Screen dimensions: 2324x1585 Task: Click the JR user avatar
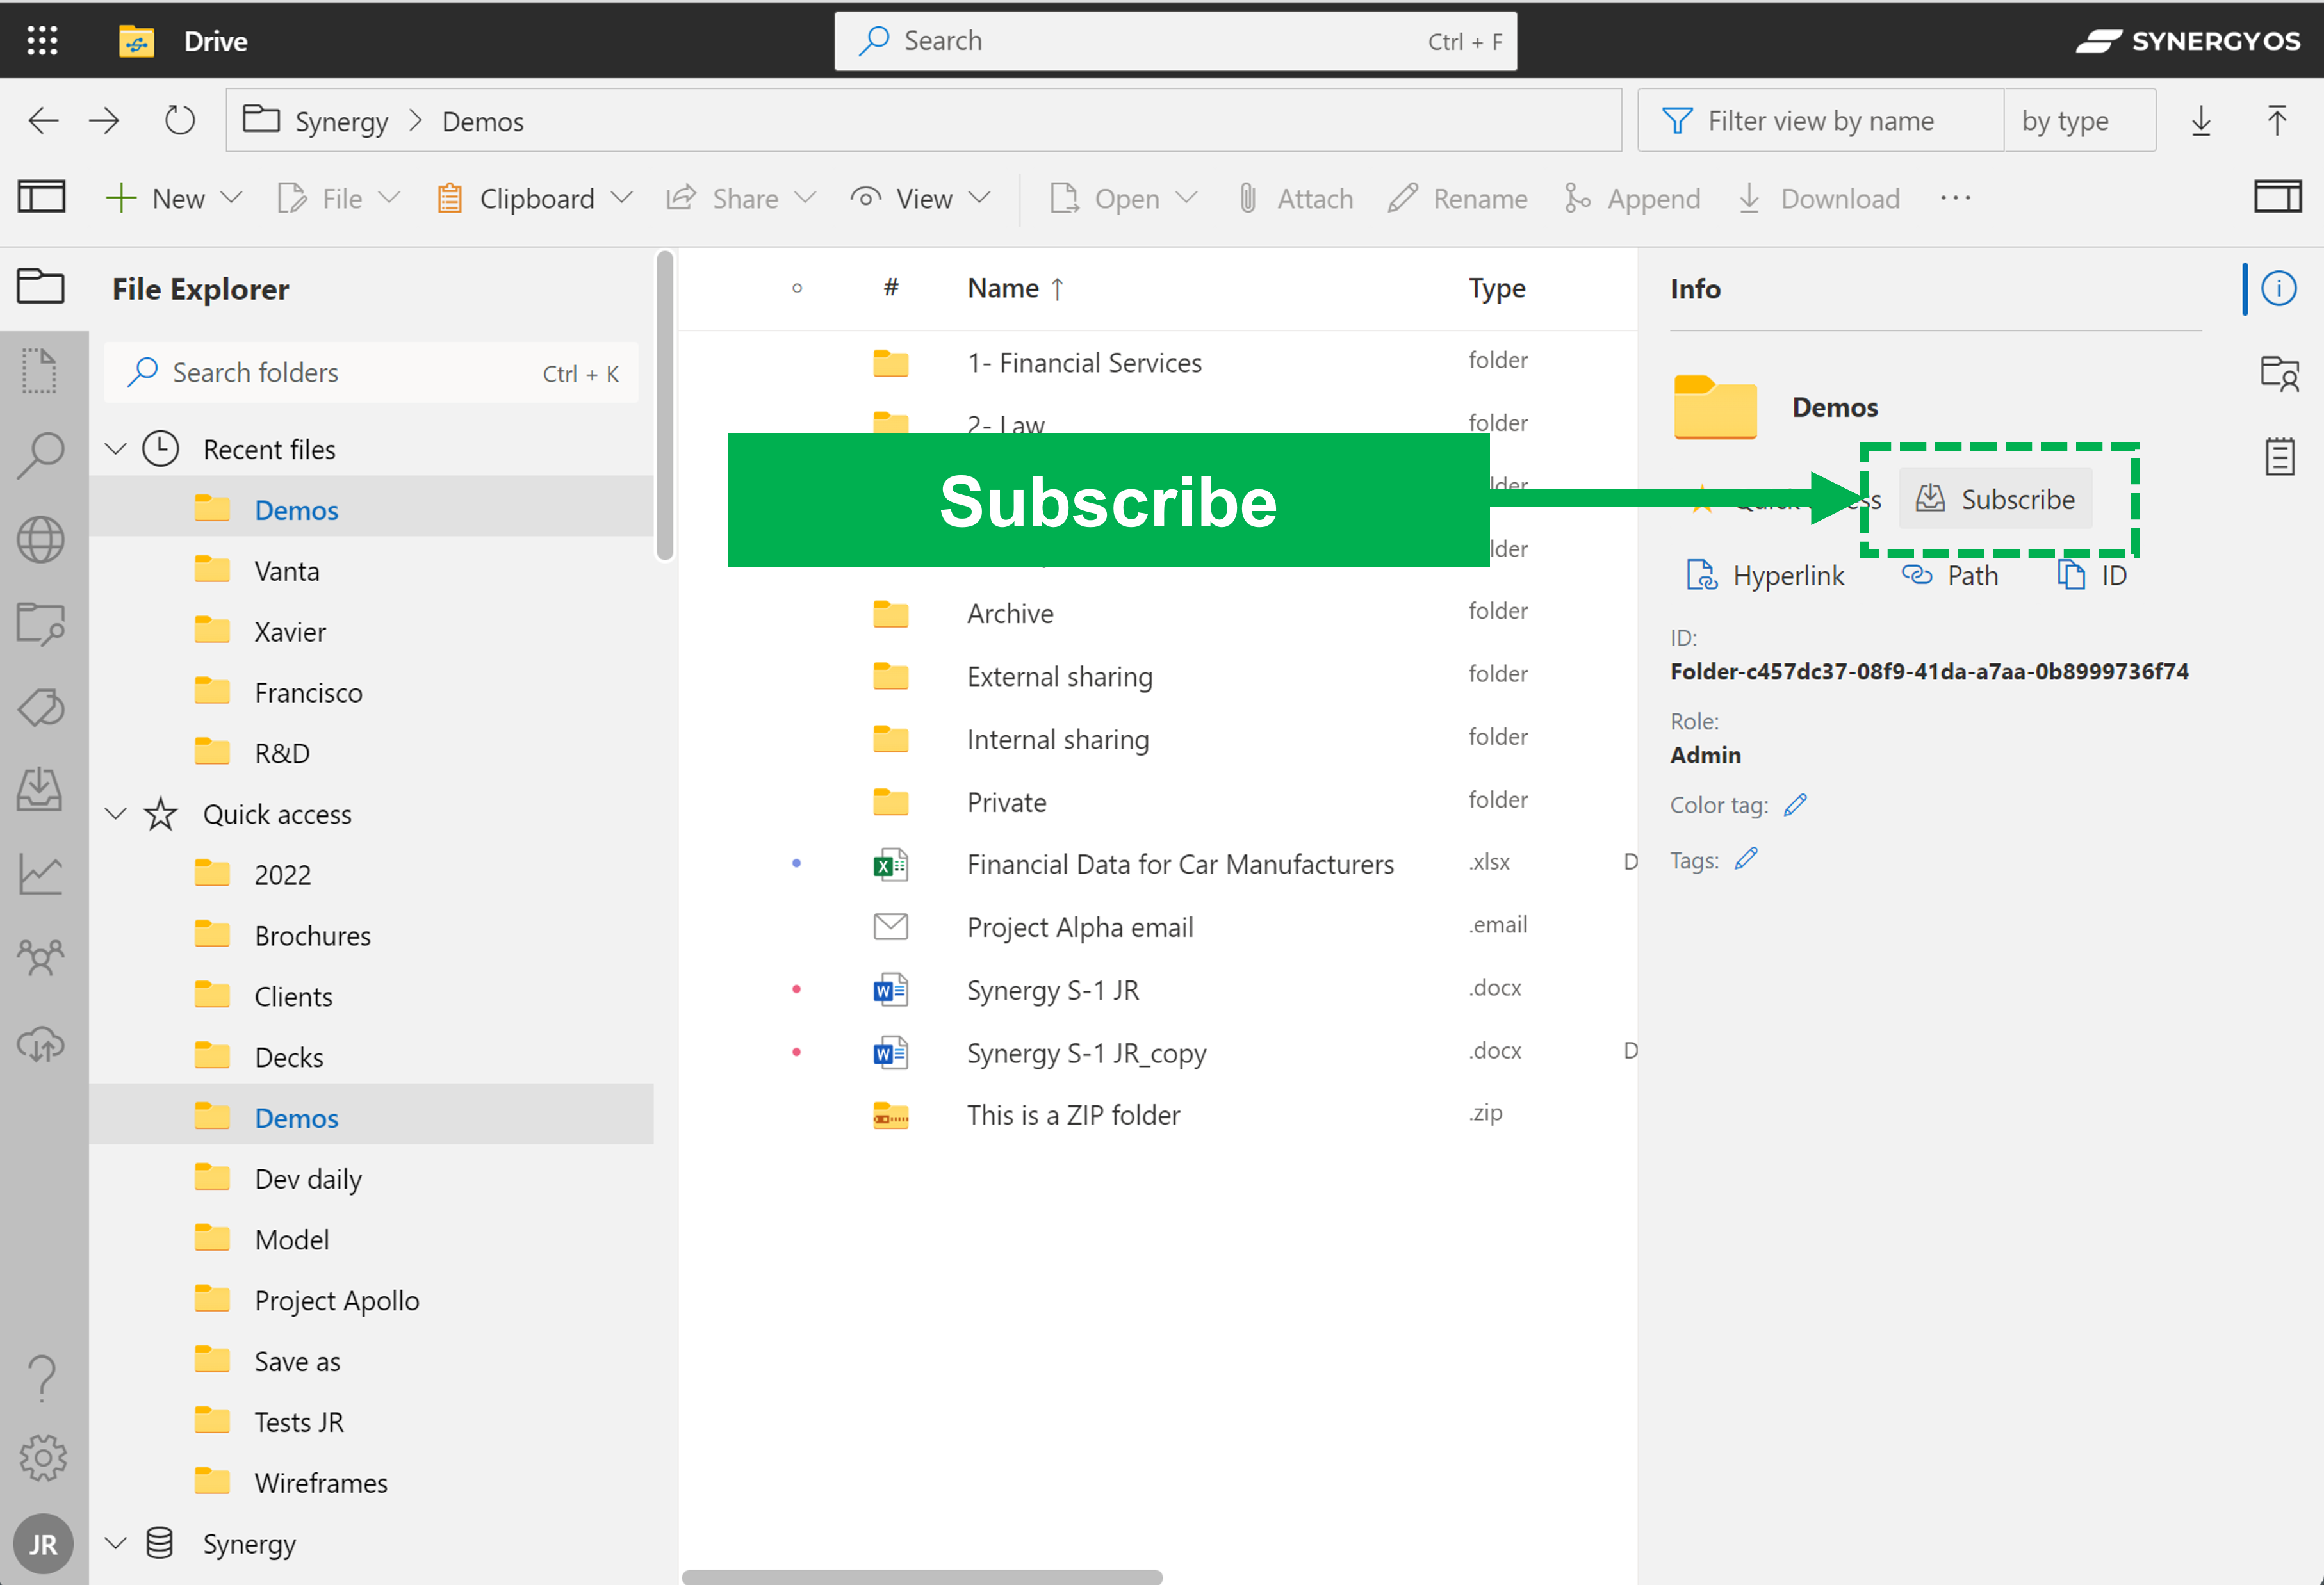(x=43, y=1545)
